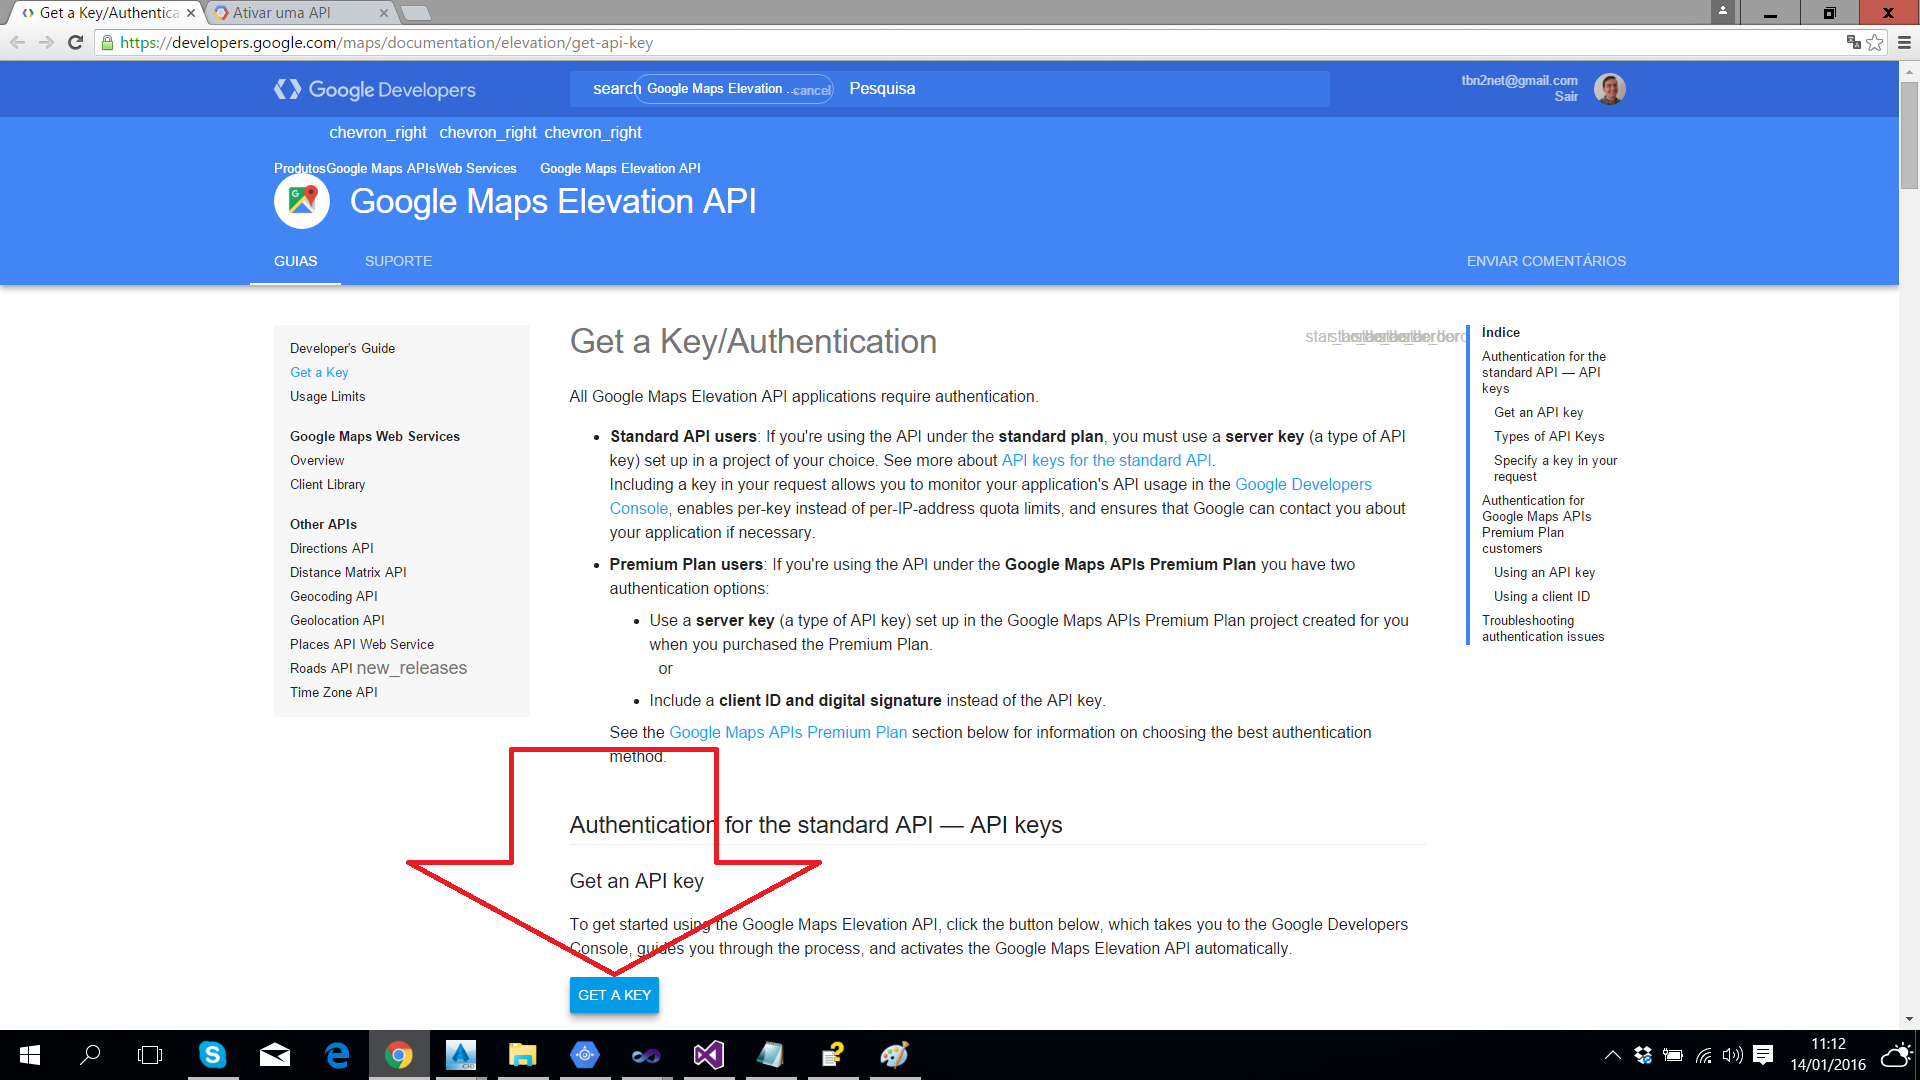Image resolution: width=1920 pixels, height=1080 pixels.
Task: Open a new browser tab
Action: (x=415, y=13)
